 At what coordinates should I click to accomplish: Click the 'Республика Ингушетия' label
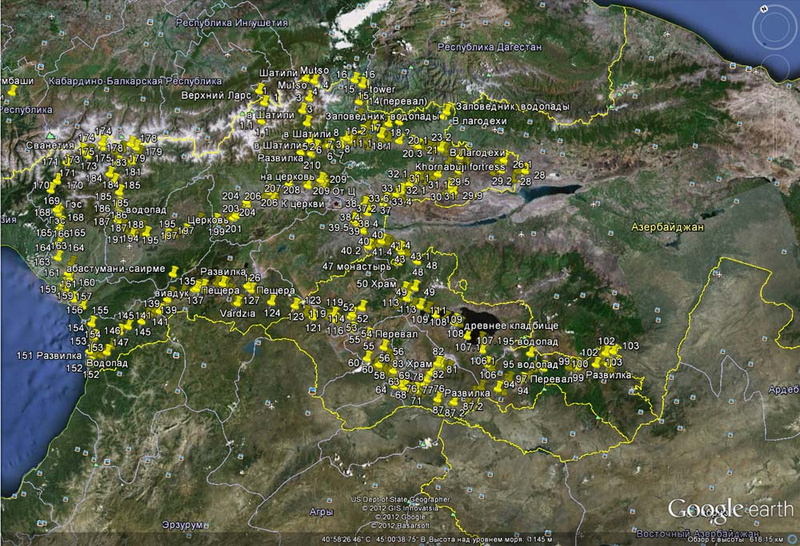(232, 22)
